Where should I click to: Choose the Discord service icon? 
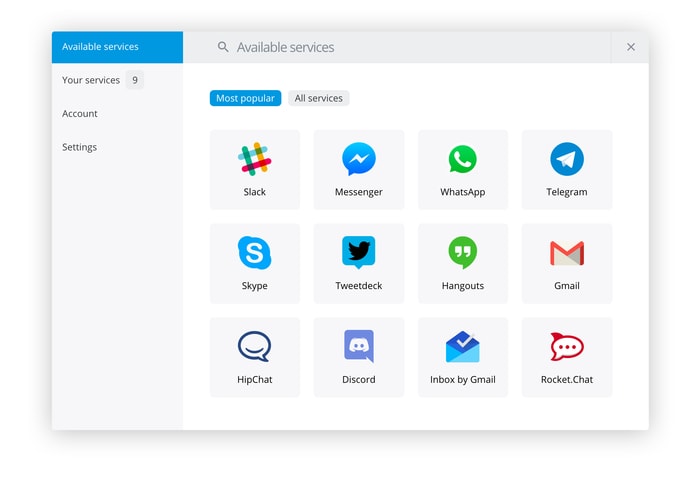click(358, 347)
